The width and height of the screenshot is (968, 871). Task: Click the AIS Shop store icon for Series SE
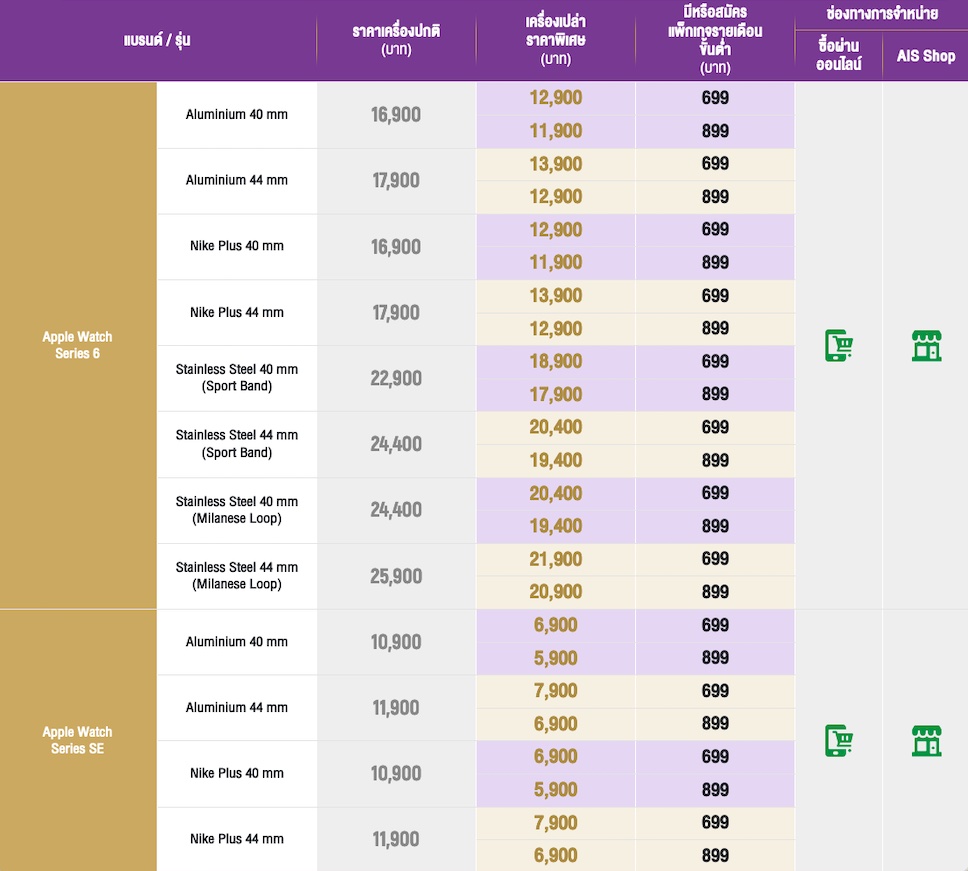coord(926,740)
